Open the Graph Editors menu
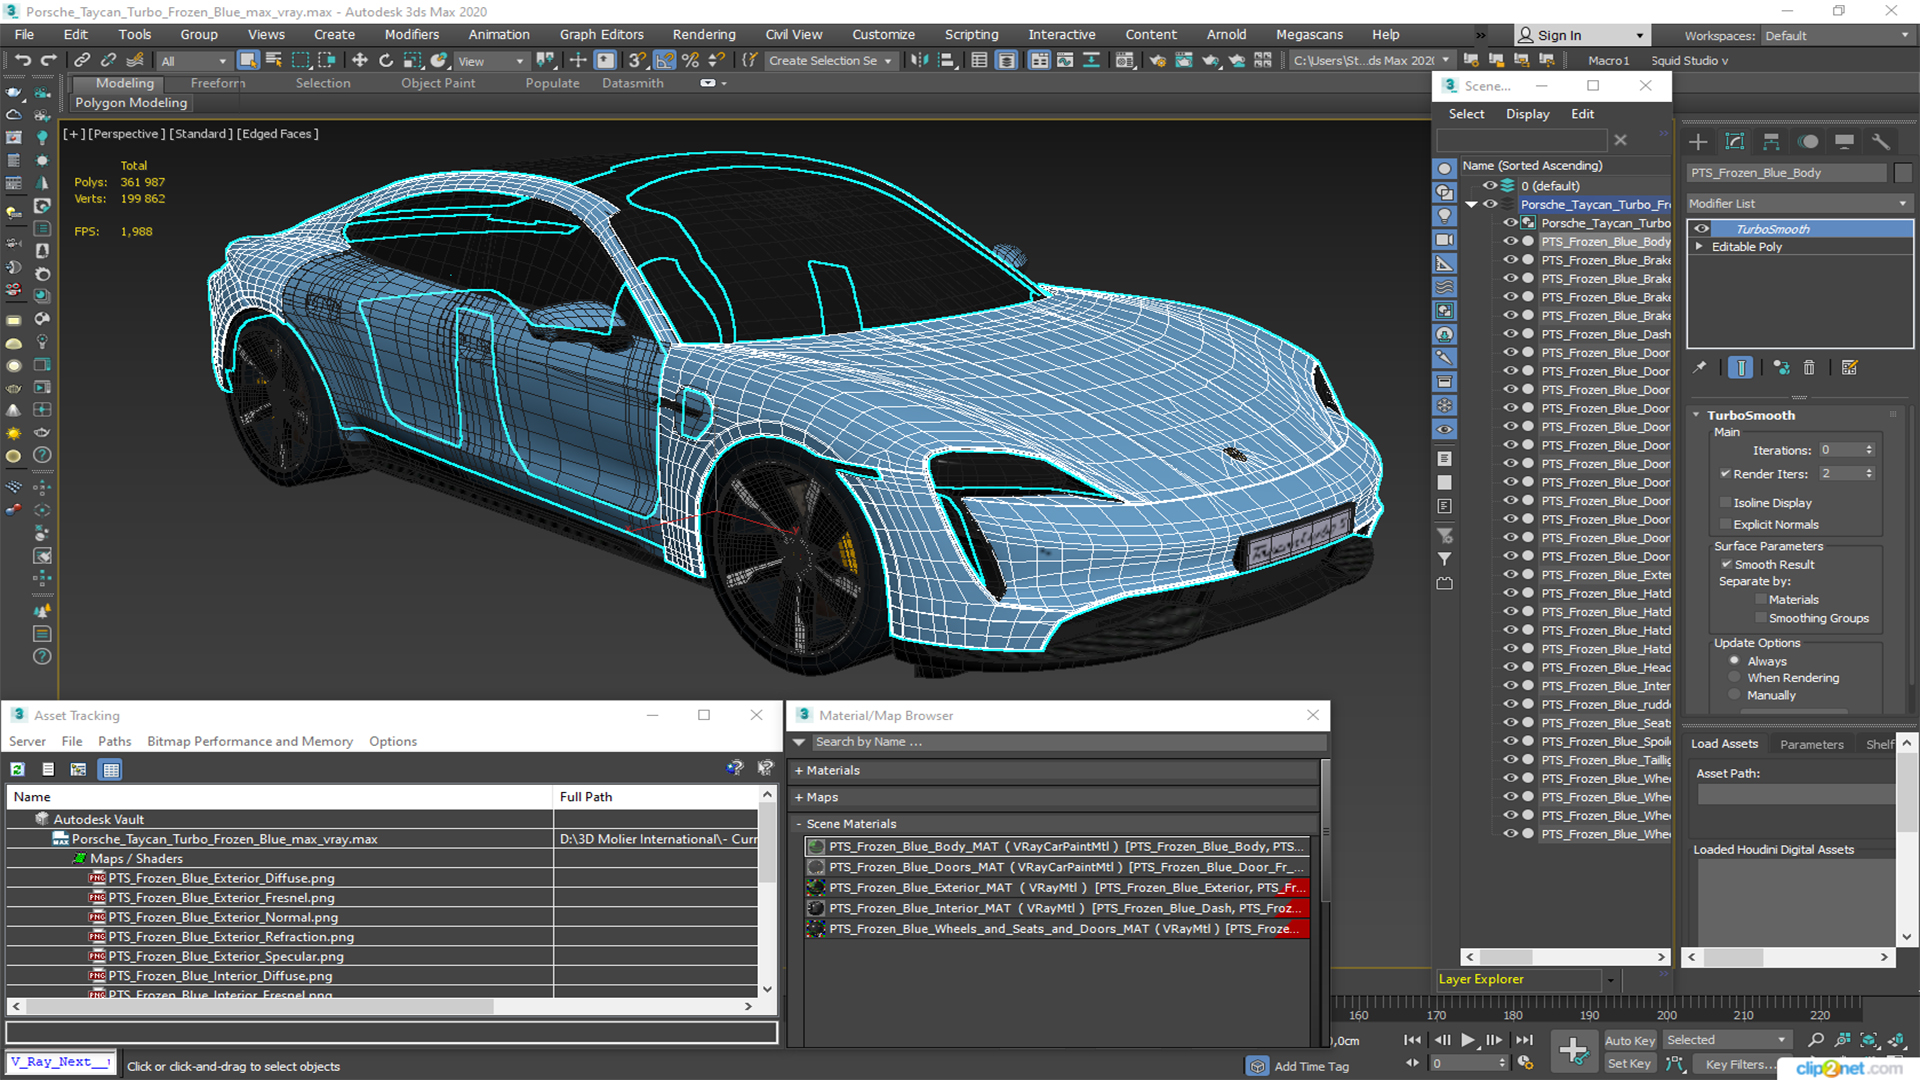The image size is (1920, 1080). (x=602, y=34)
